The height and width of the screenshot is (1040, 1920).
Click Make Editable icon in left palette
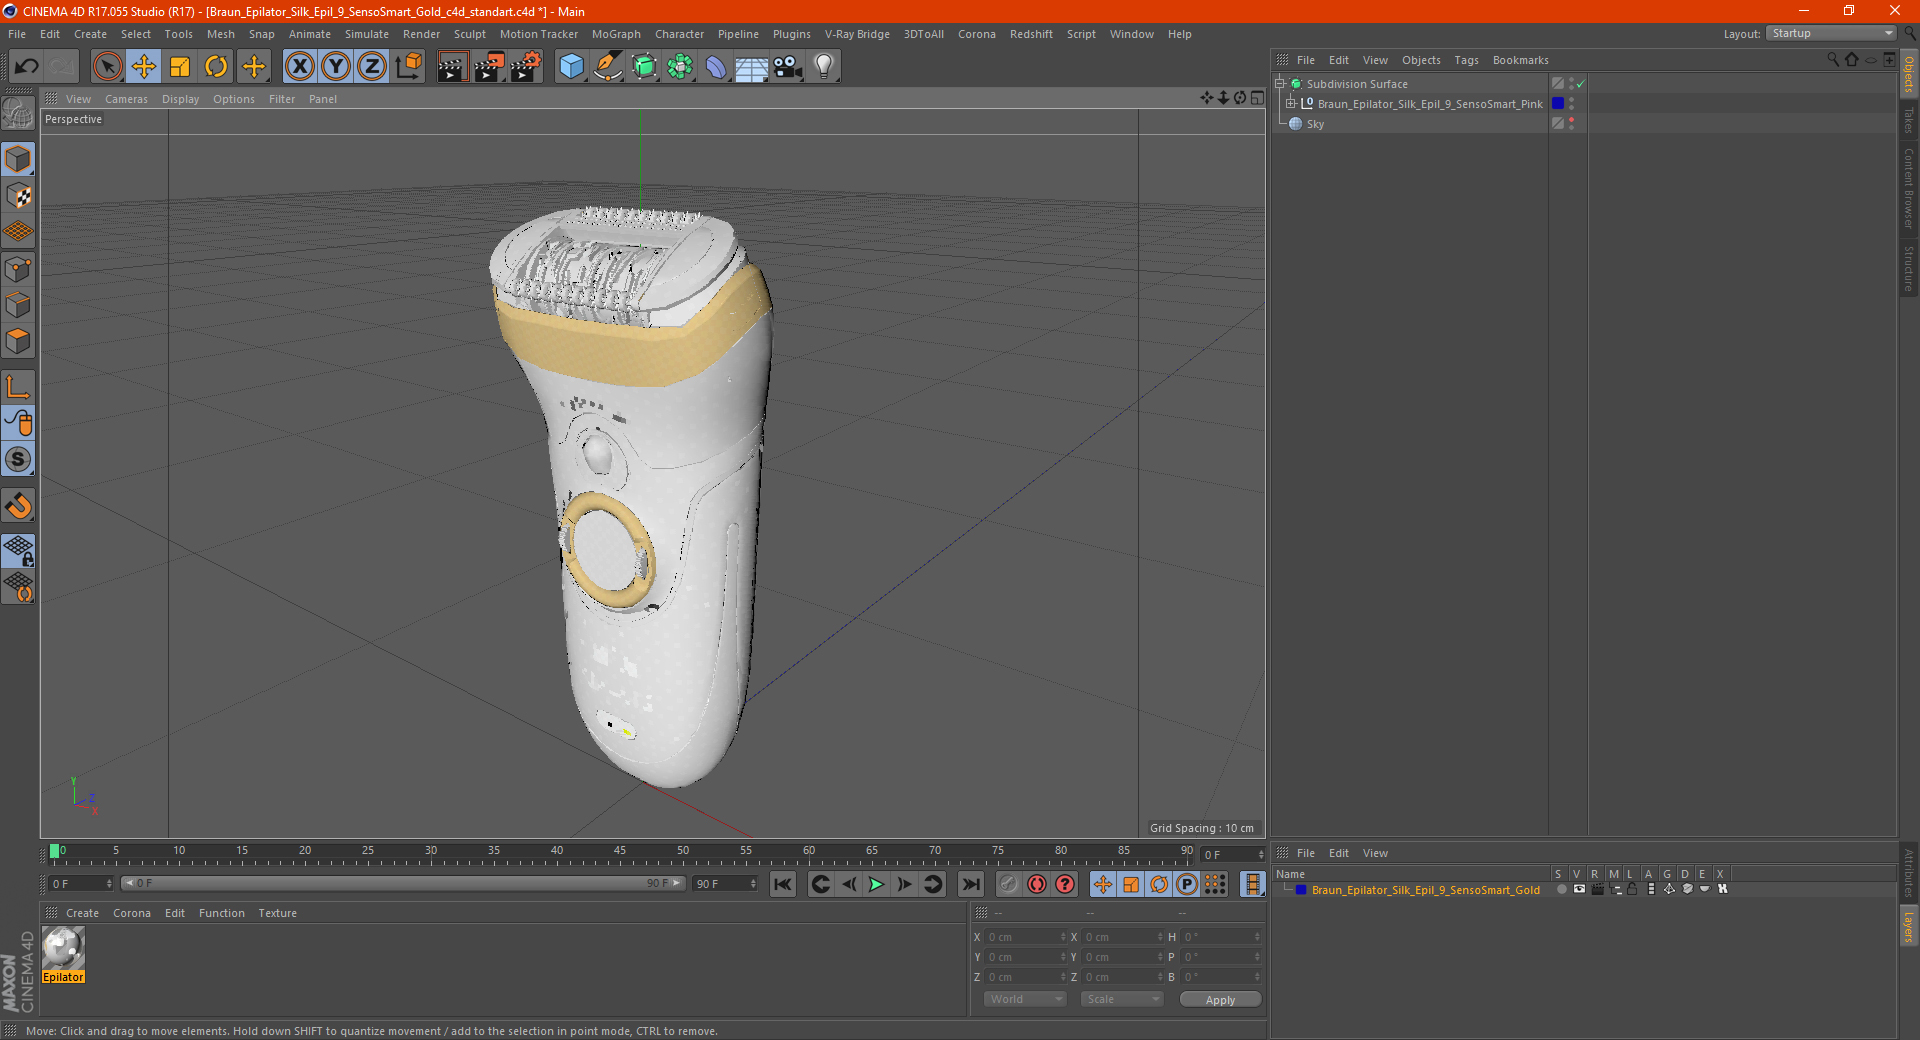[x=18, y=114]
